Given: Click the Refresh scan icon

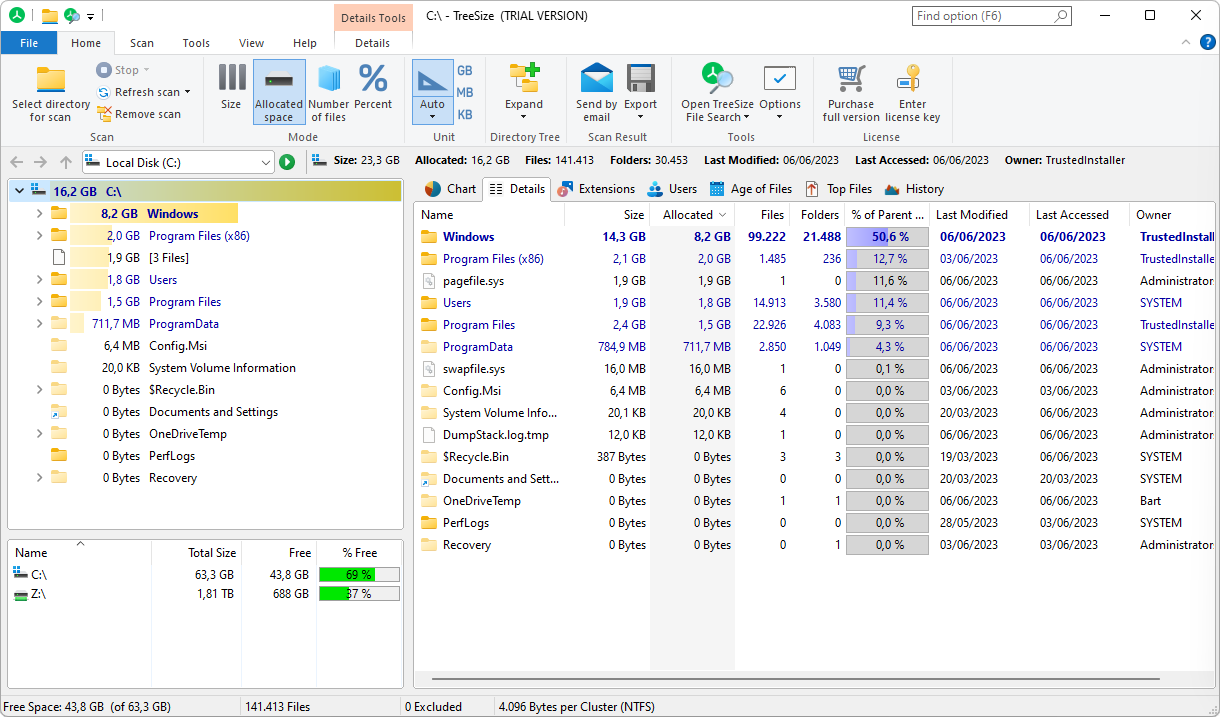Looking at the screenshot, I should click(x=104, y=92).
